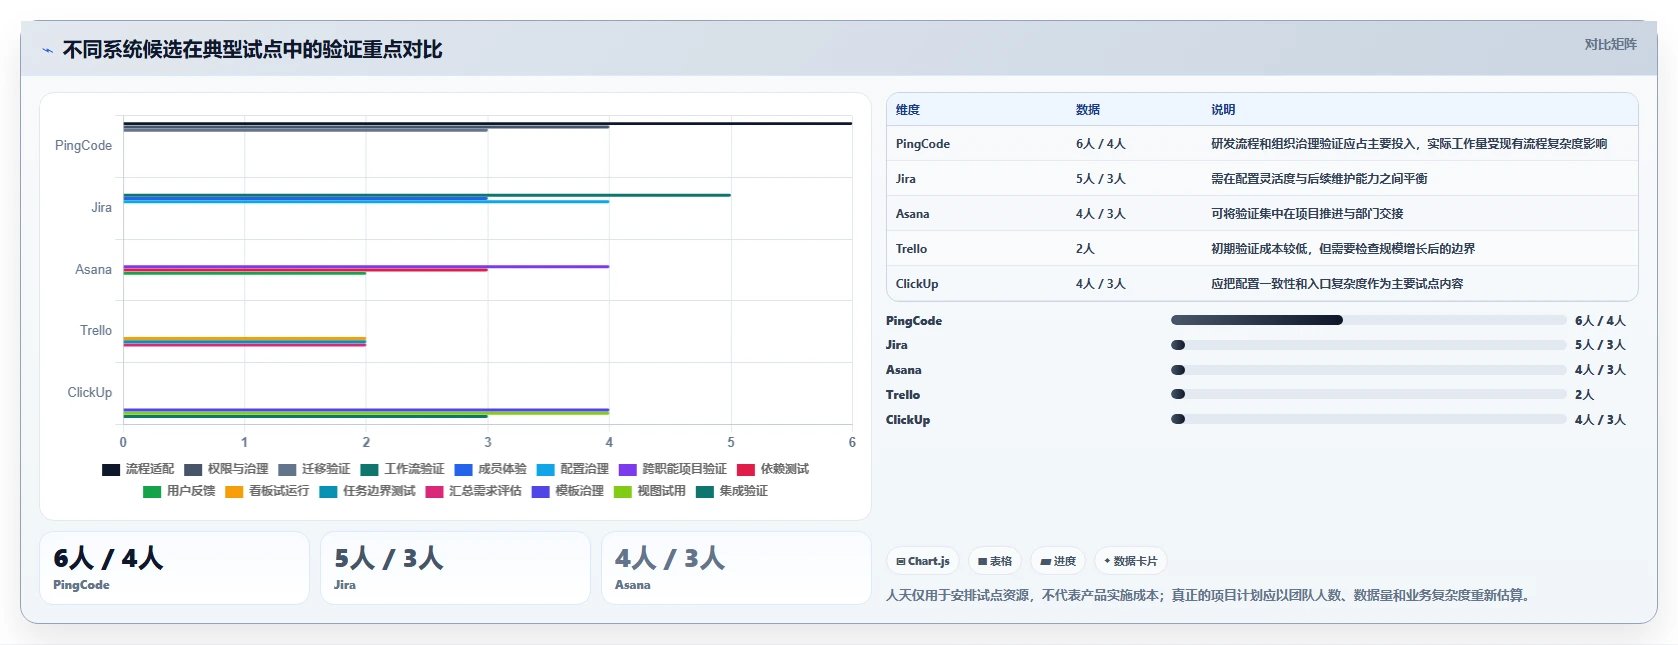Click the ClickUp row in the table
Viewport: 1678px width, 645px height.
click(1262, 284)
